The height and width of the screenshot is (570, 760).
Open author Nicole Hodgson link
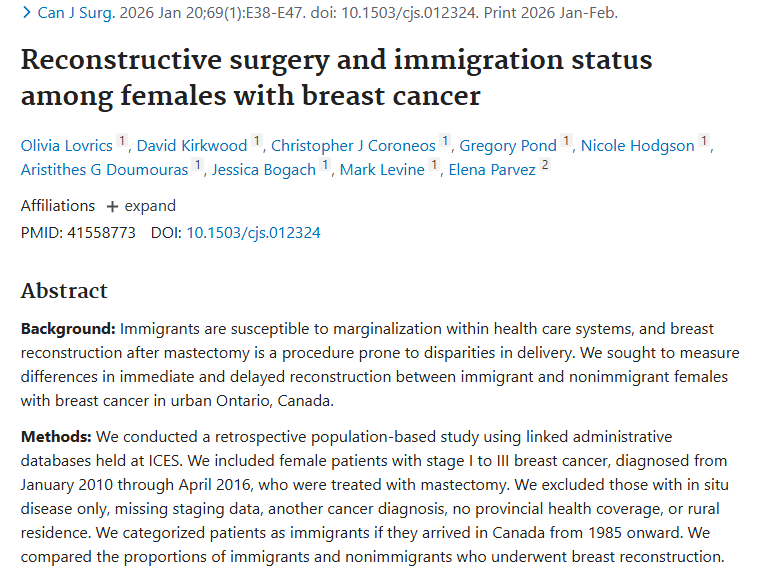pyautogui.click(x=637, y=146)
